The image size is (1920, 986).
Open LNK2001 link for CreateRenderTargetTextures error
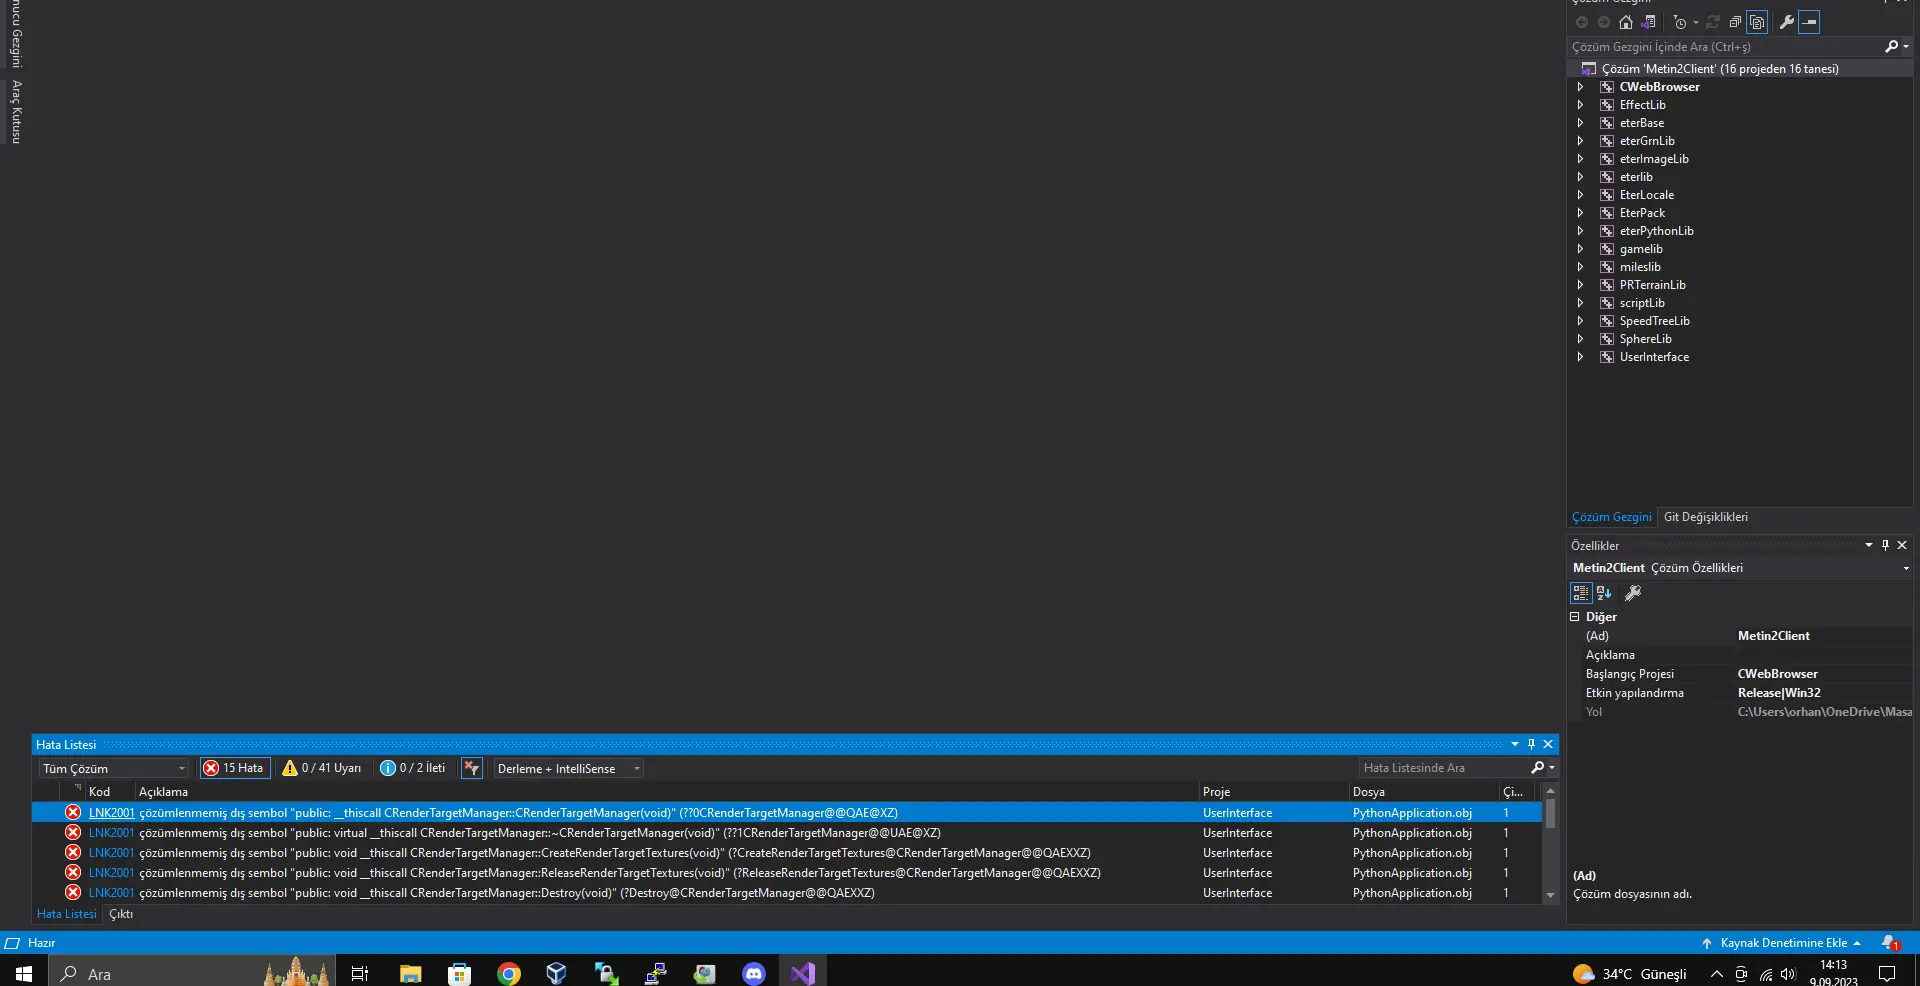click(111, 853)
